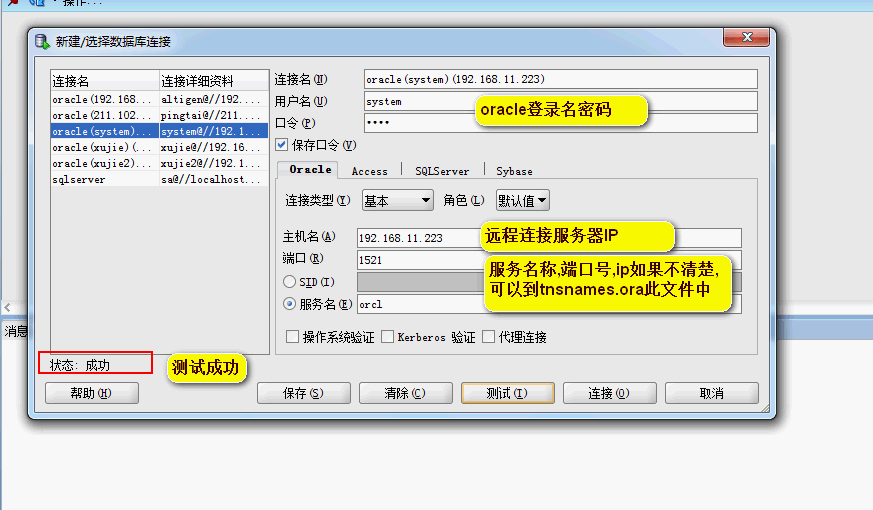873x510 pixels.
Task: Click the 消息 panel label behind dialog
Action: click(16, 331)
